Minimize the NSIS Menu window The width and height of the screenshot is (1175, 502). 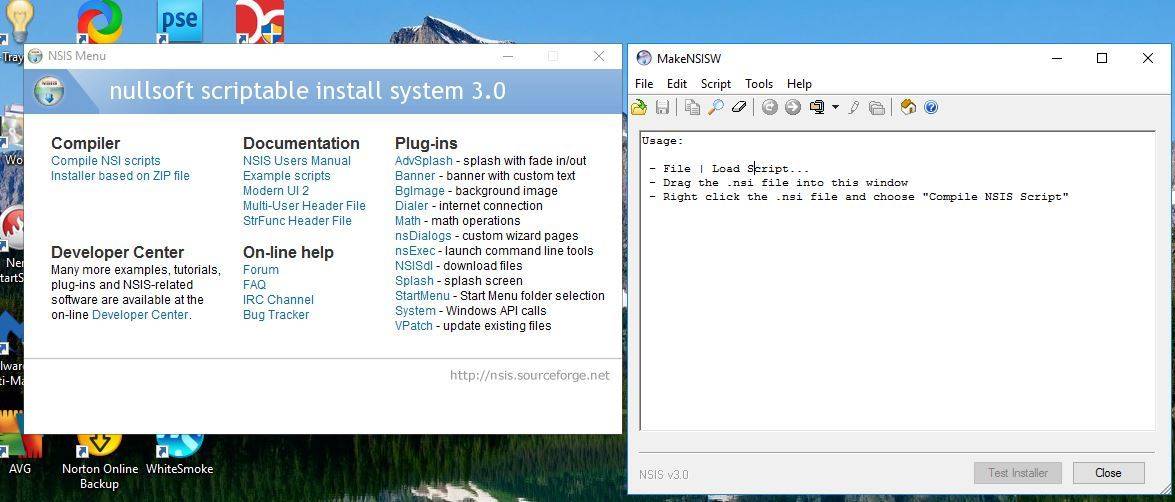(507, 56)
